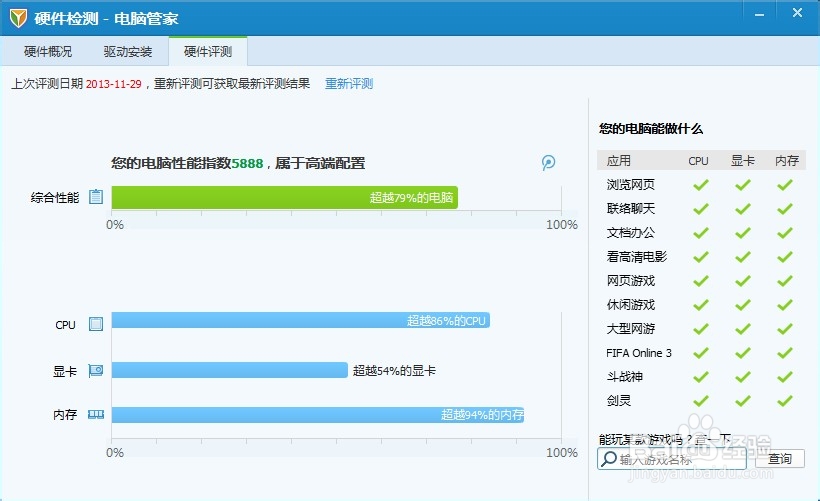Viewport: 820px width, 501px height.
Task: Click the 超越54%的显卡 text
Action: pos(394,370)
